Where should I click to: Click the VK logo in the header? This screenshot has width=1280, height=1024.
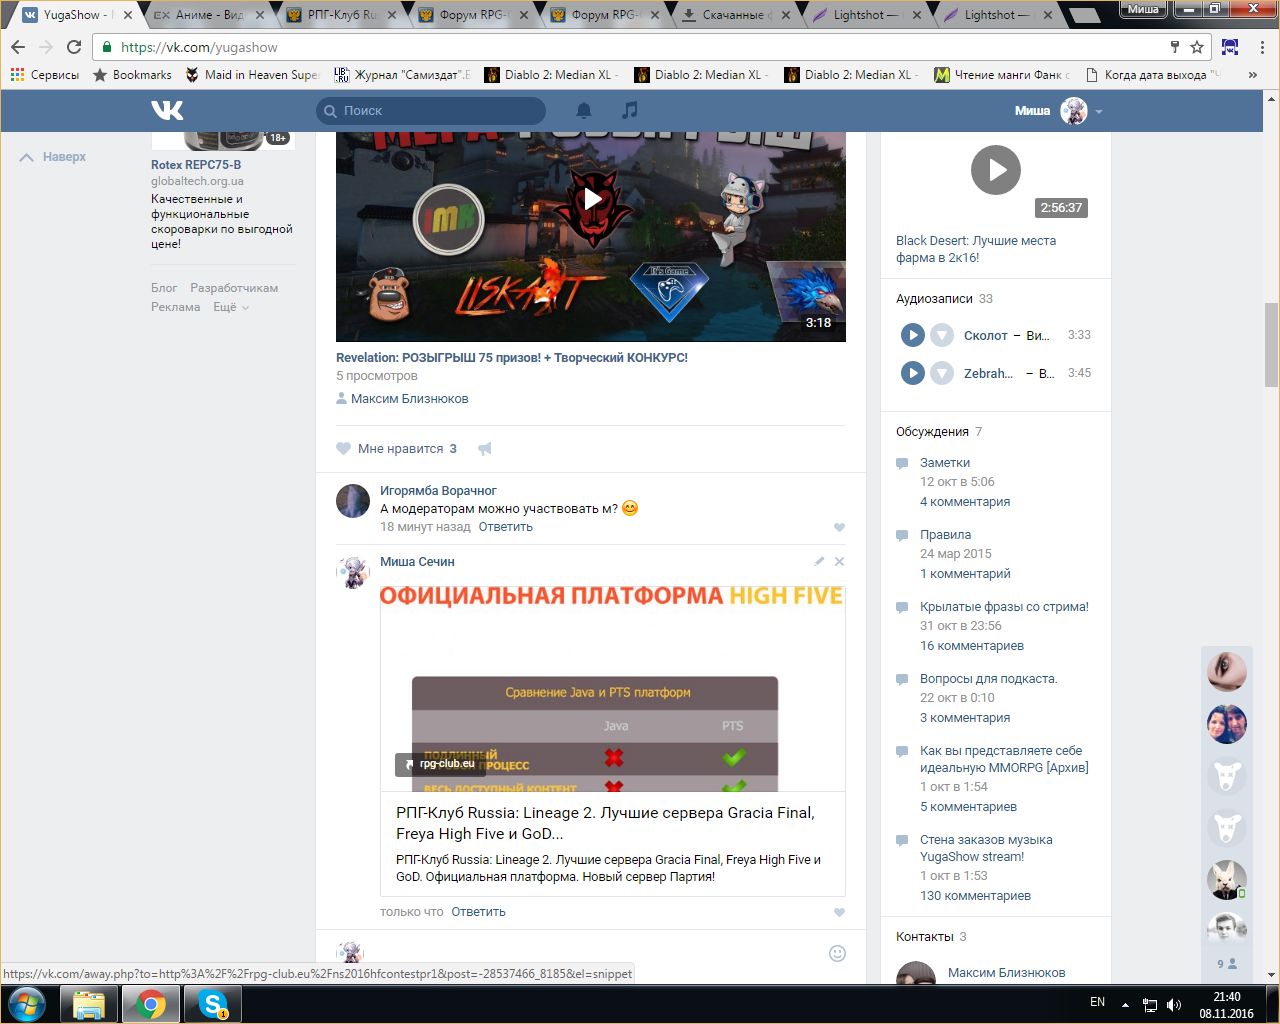[167, 110]
